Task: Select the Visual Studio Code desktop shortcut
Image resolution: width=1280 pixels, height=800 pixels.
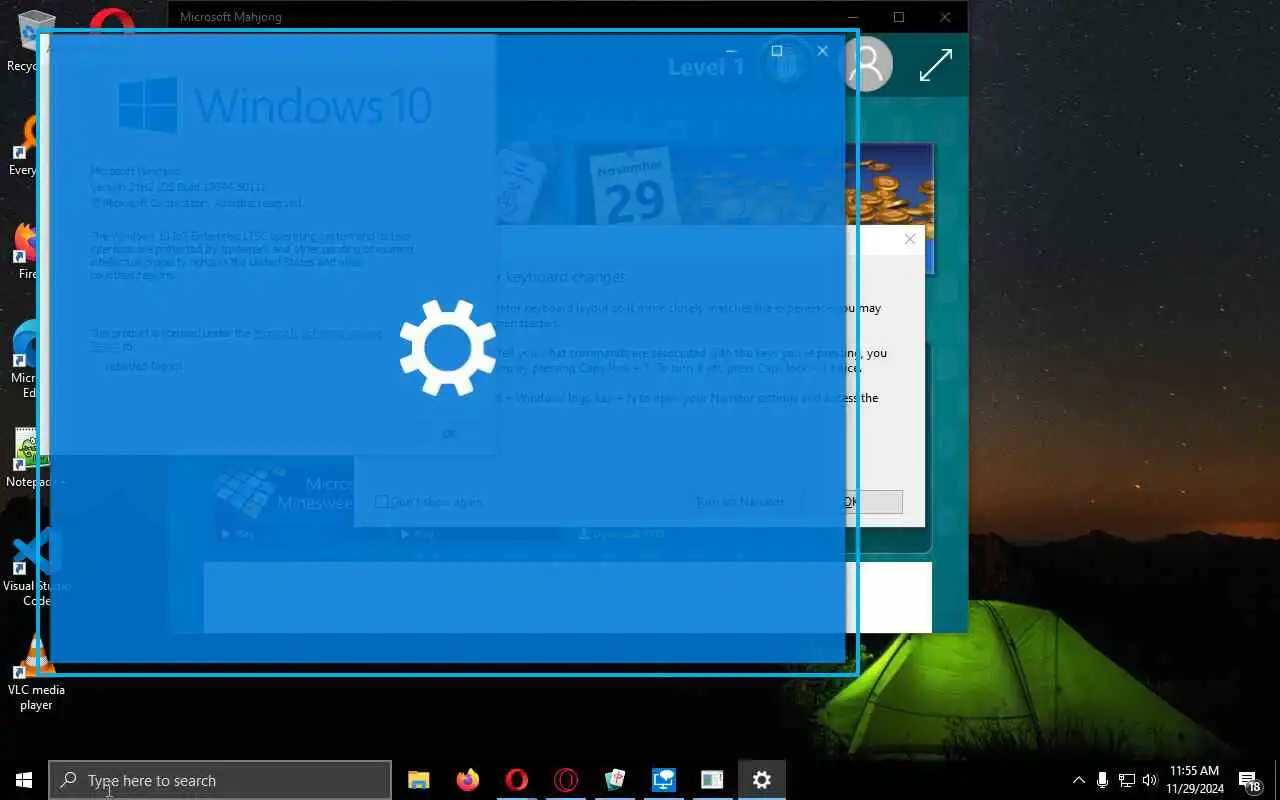Action: pyautogui.click(x=36, y=566)
